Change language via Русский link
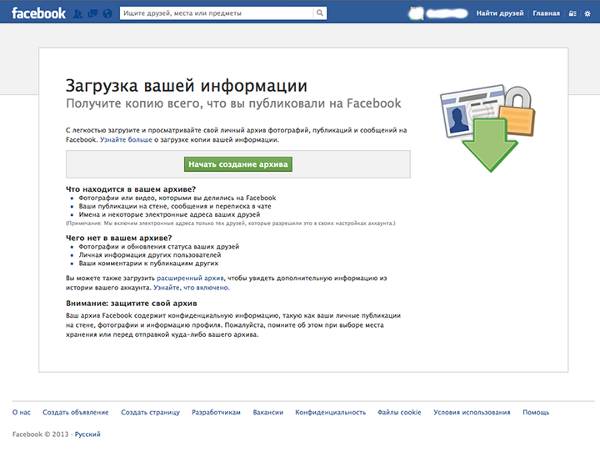Viewport: 600px width, 452px height. (87, 434)
